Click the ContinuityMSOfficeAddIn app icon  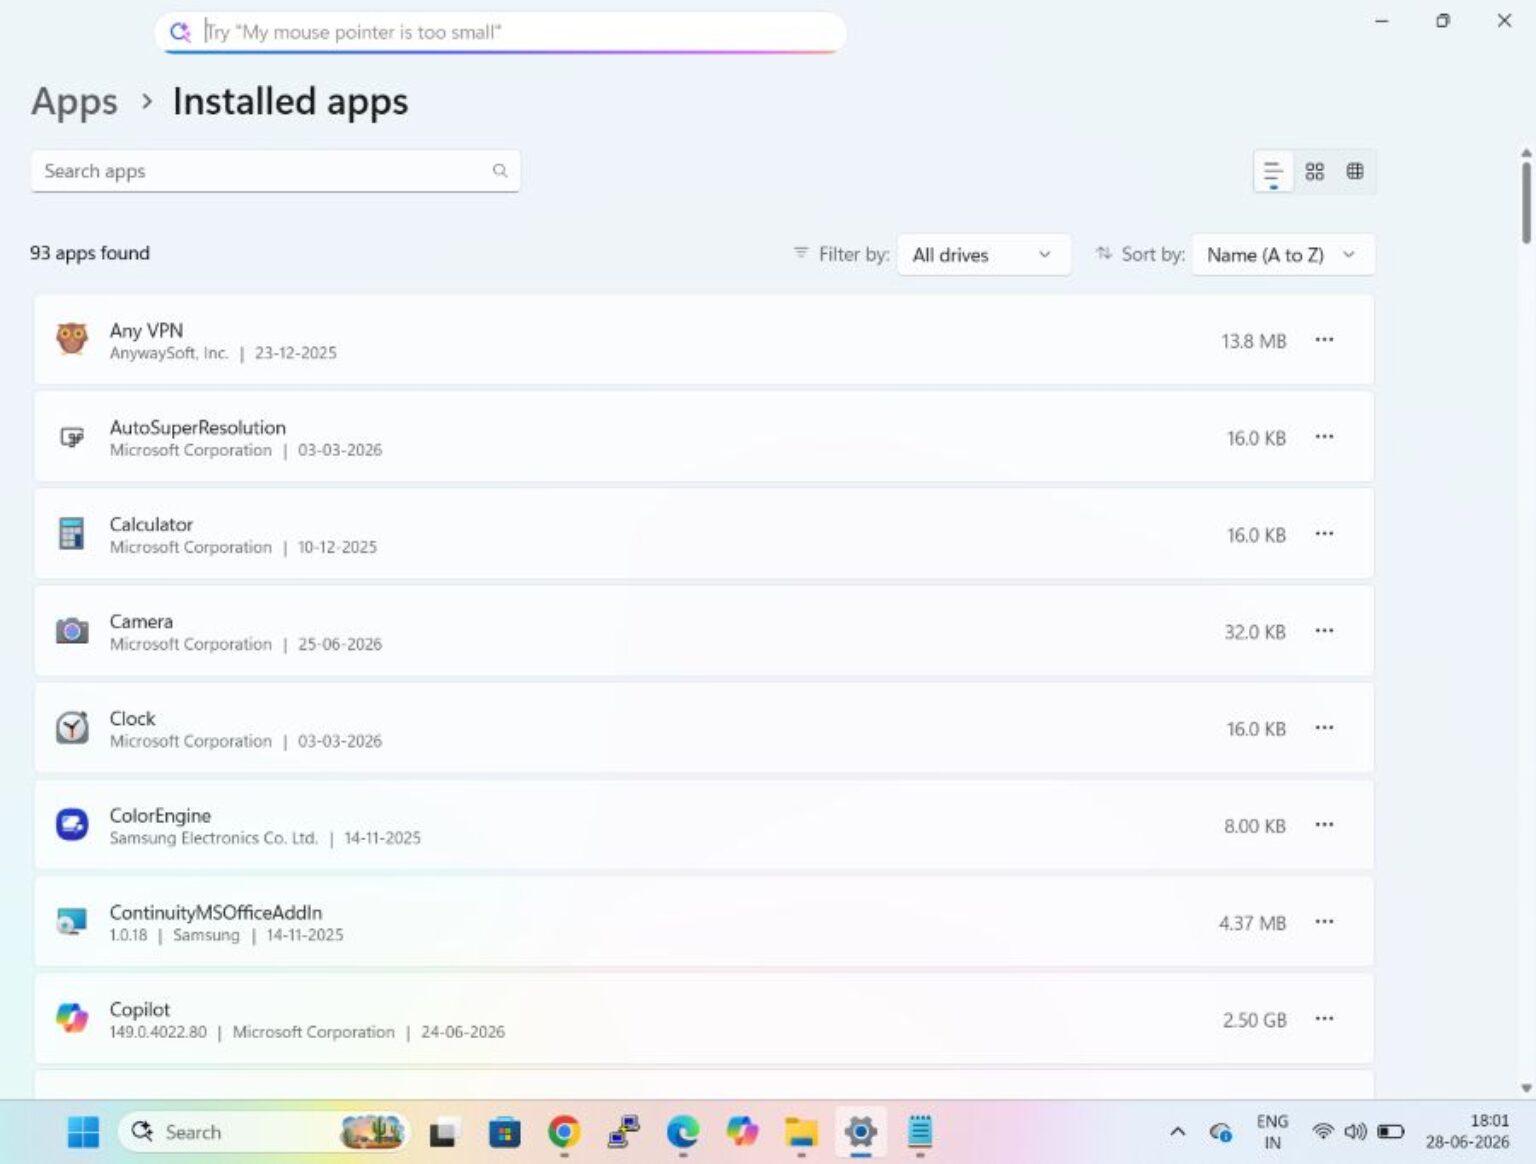click(72, 922)
